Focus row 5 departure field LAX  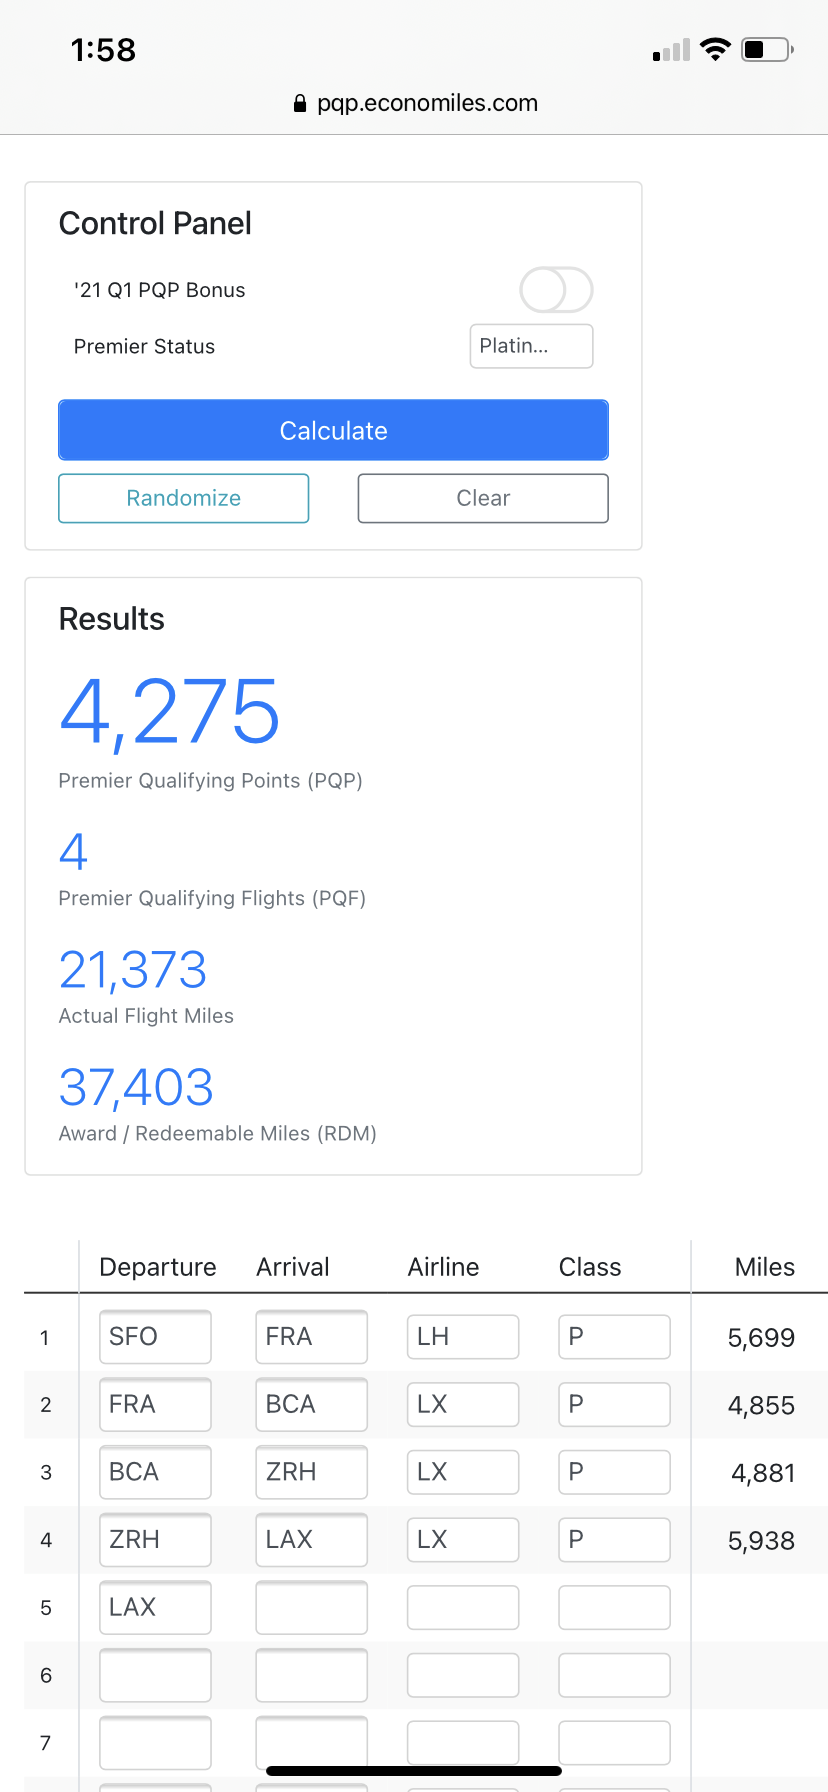pyautogui.click(x=155, y=1607)
